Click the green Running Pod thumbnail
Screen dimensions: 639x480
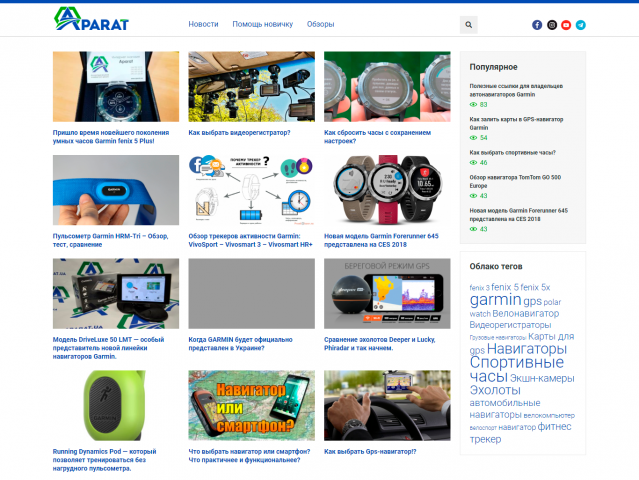click(116, 405)
